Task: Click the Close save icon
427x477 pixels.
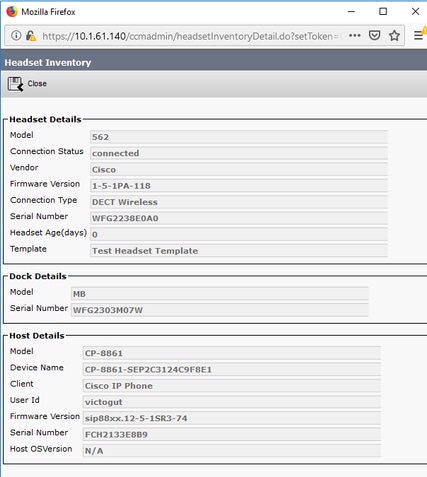Action: 15,84
